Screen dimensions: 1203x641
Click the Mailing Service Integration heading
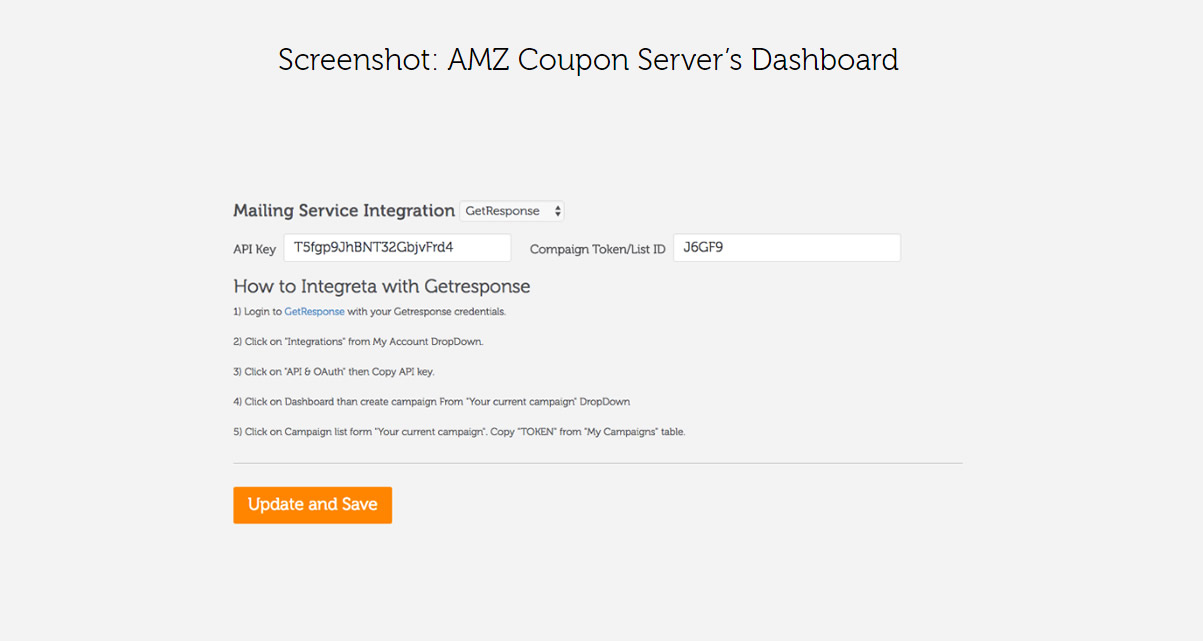point(344,211)
